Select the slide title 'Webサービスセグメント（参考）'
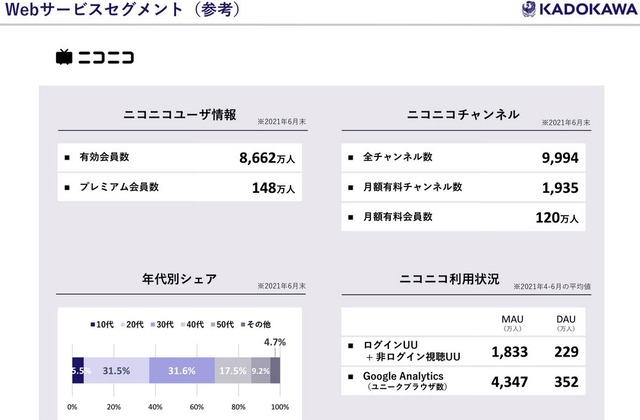 (122, 9)
